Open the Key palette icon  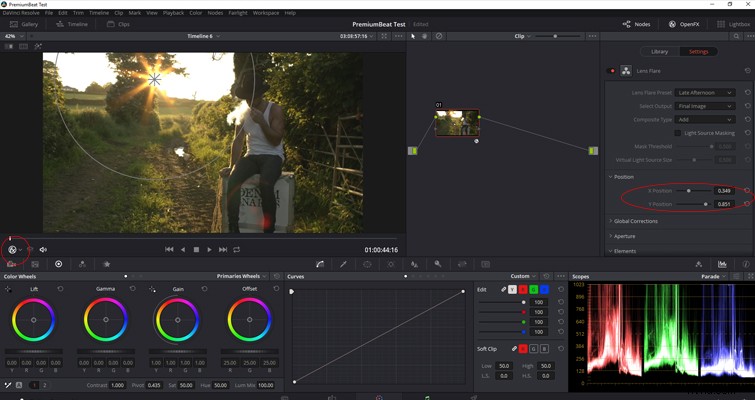click(438, 264)
